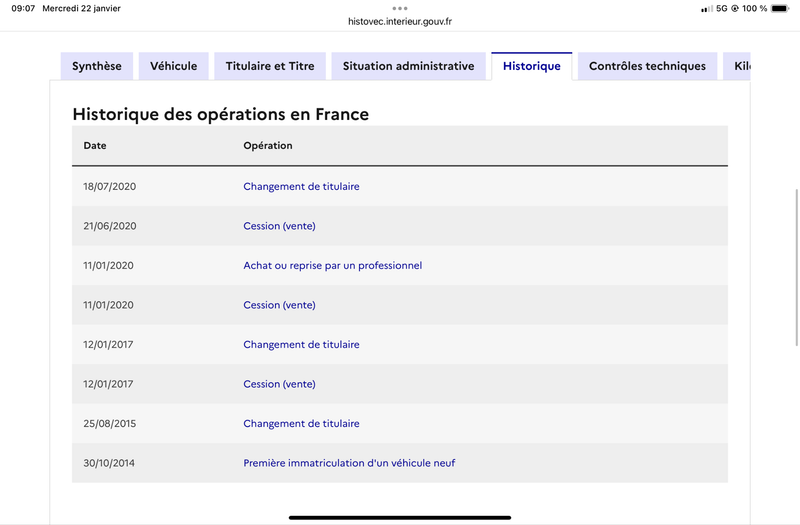Tap the histovec.interieur.gouv.fr address bar
Screen dimensions: 800x525
(x=400, y=21)
